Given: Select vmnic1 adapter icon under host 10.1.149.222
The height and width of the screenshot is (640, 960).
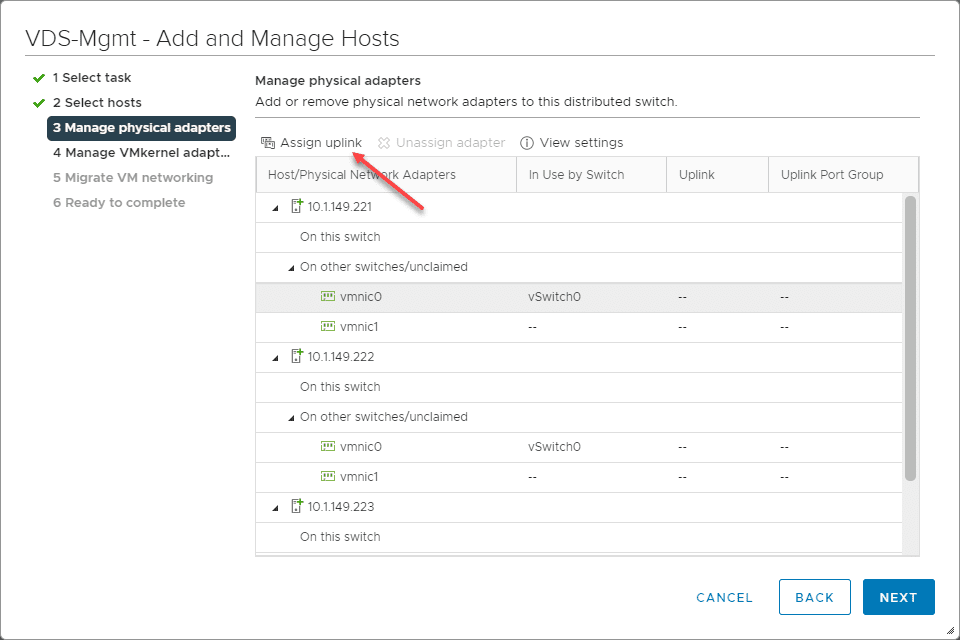Looking at the screenshot, I should click(x=327, y=477).
